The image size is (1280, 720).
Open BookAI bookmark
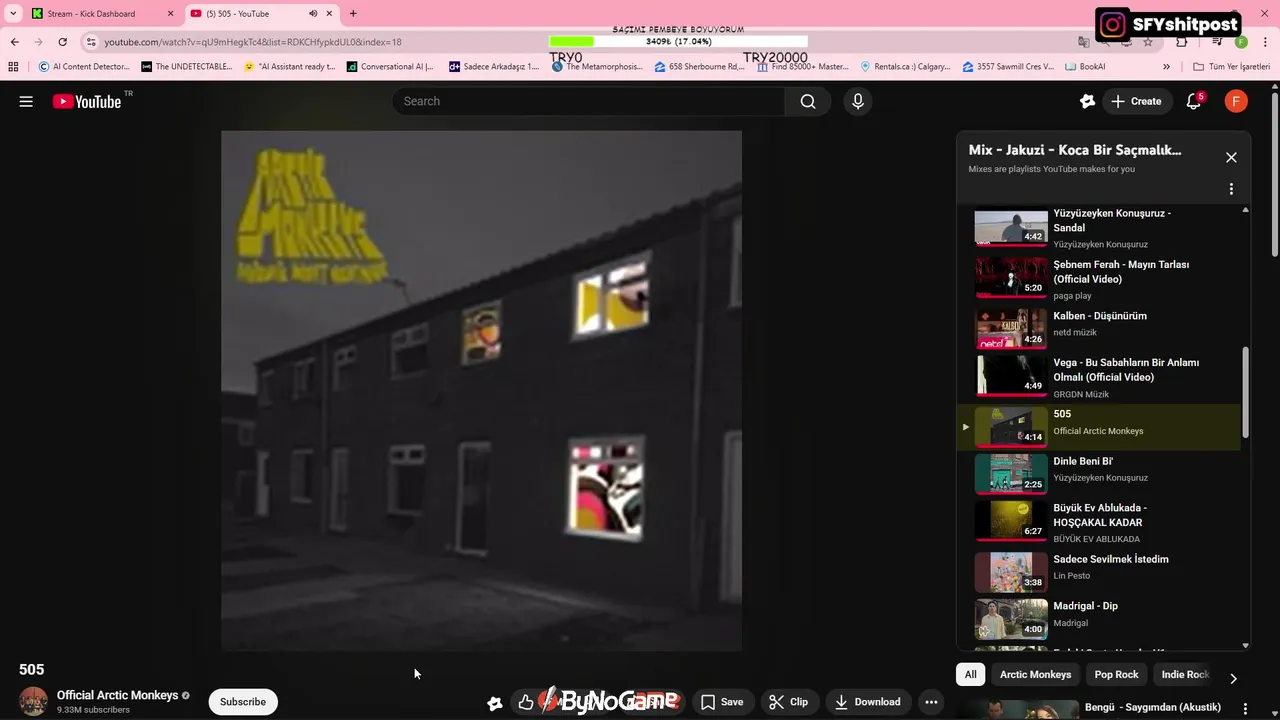(x=1085, y=67)
